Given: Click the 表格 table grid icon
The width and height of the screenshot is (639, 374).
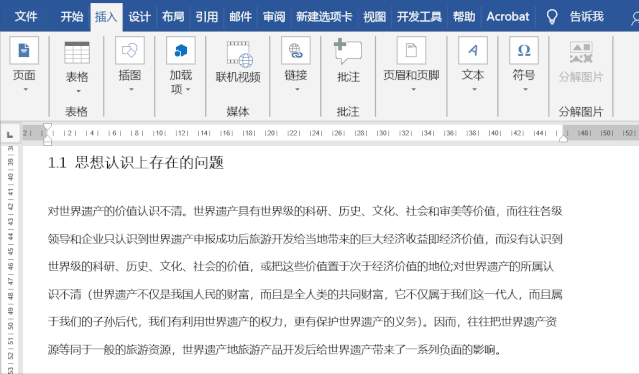Looking at the screenshot, I should point(77,53).
